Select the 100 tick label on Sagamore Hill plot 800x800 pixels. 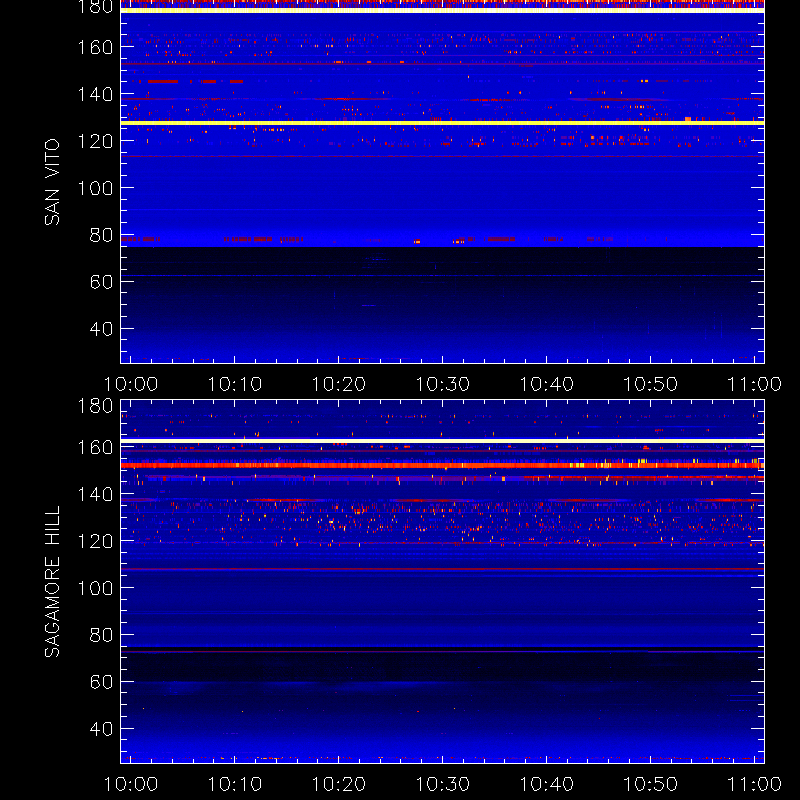(95, 588)
